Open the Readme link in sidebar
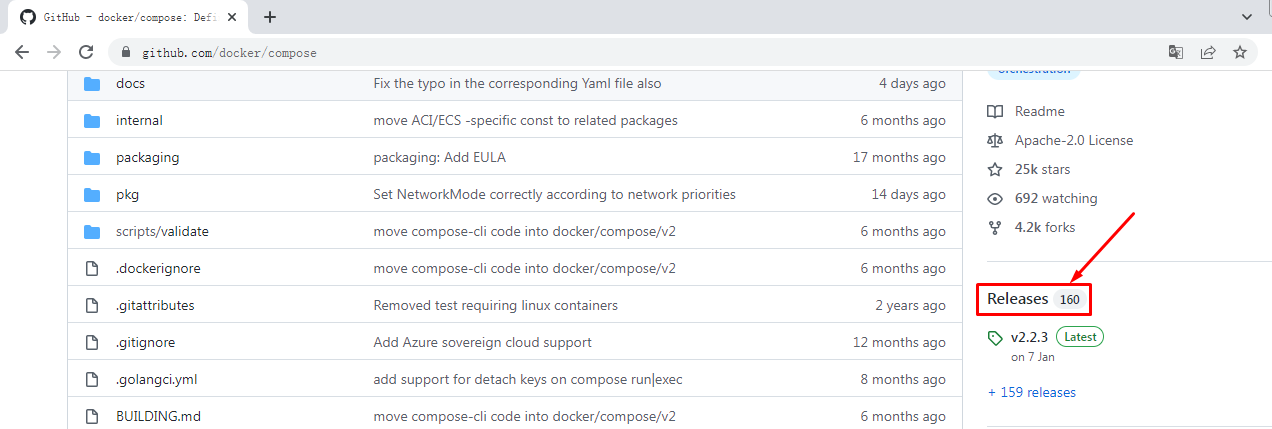Image resolution: width=1272 pixels, height=429 pixels. 1039,111
